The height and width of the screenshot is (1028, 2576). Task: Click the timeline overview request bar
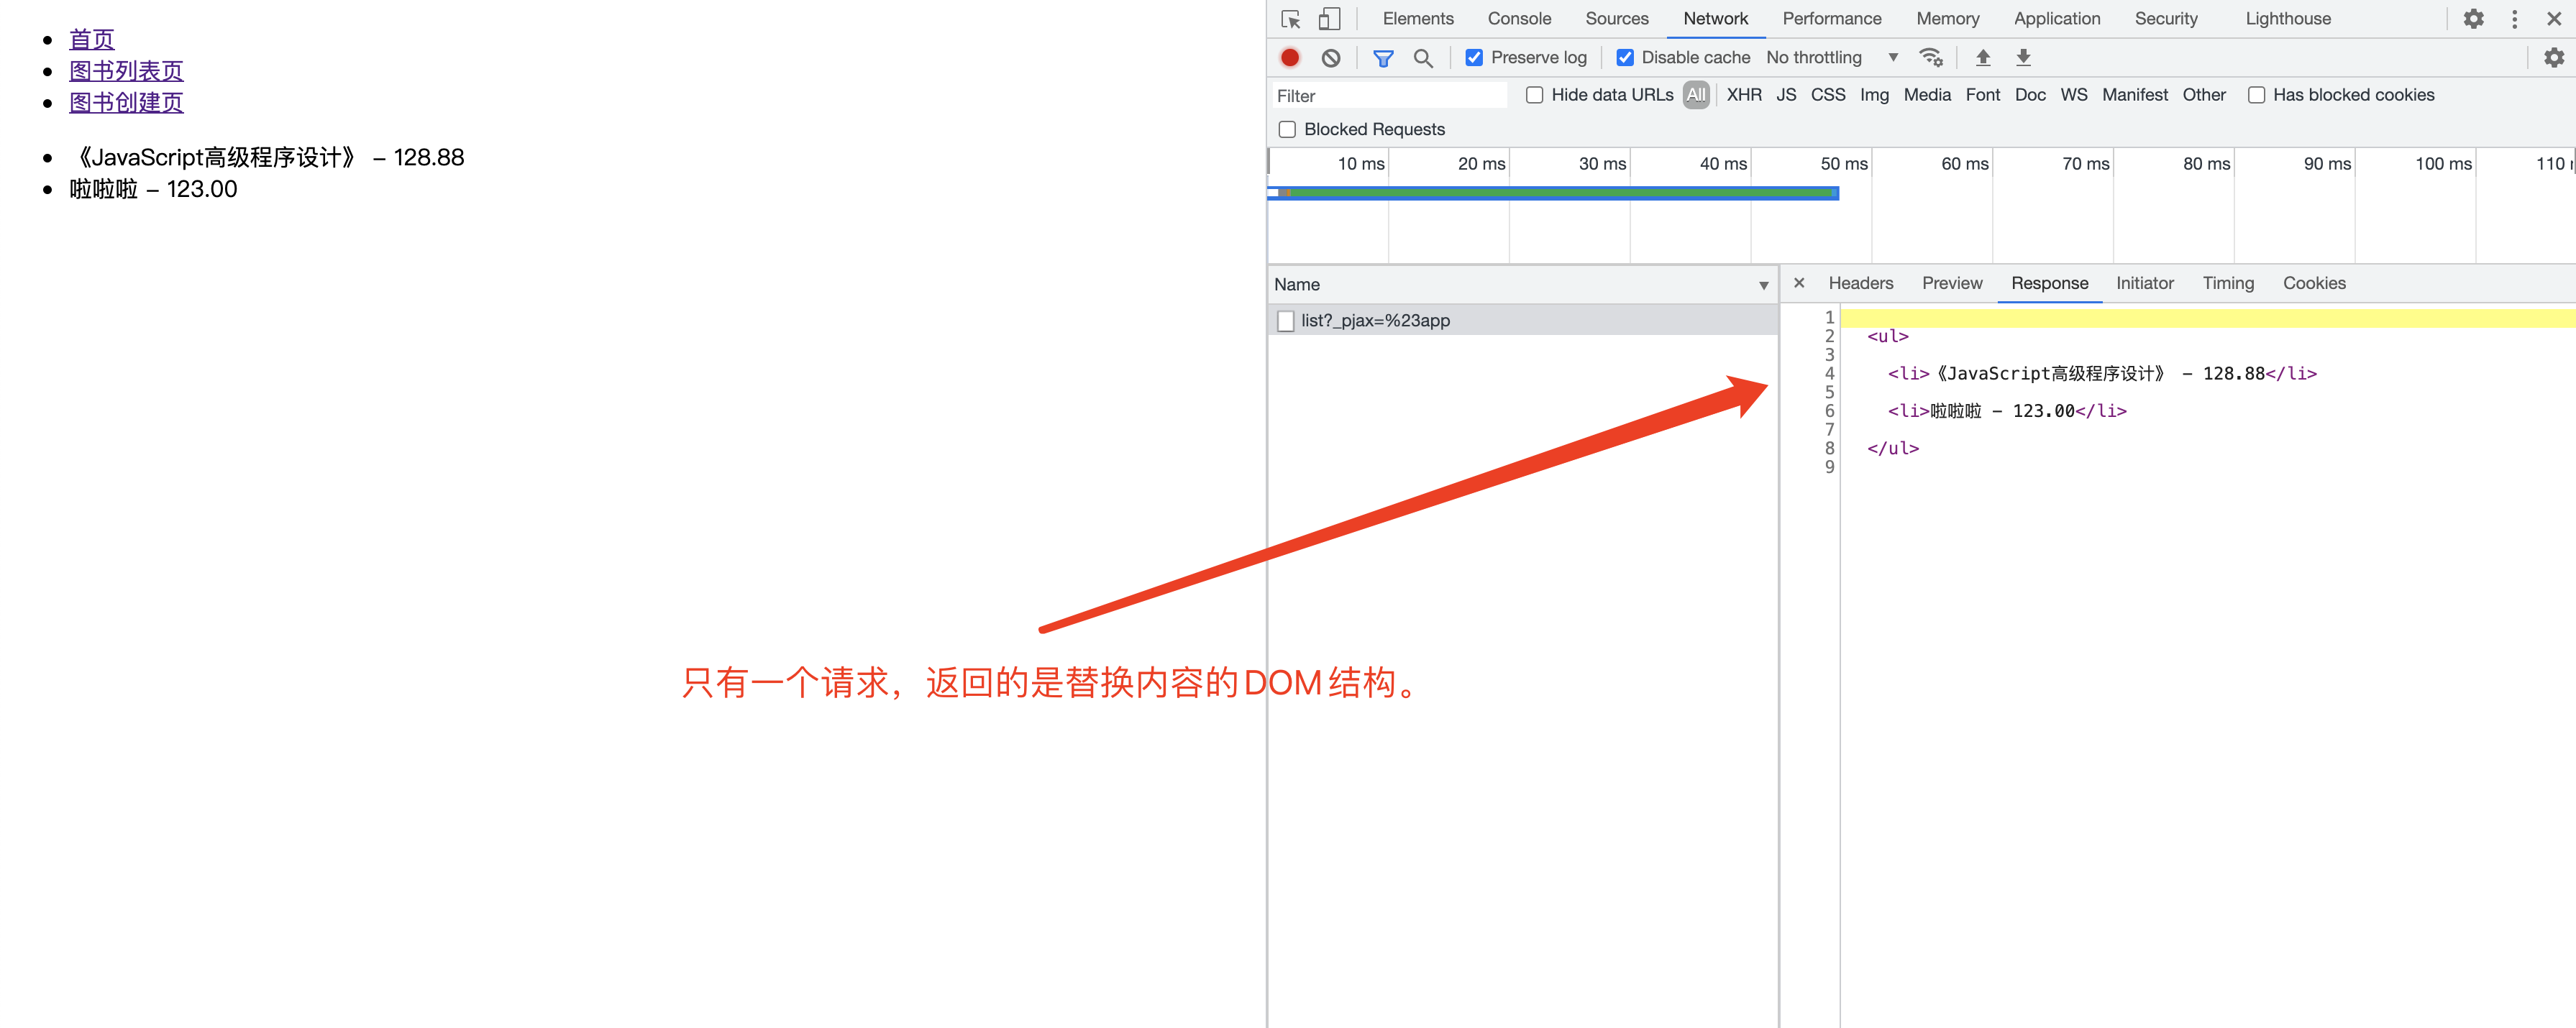1553,193
